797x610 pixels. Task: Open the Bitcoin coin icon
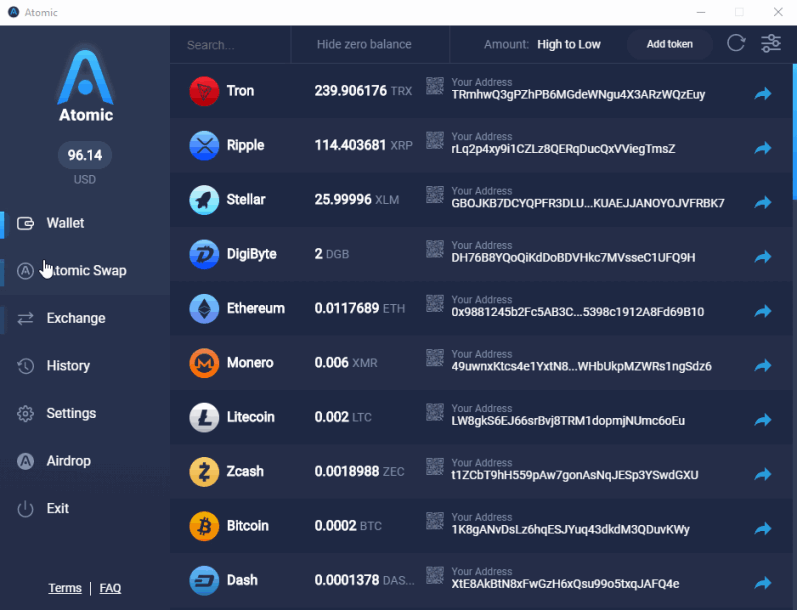pyautogui.click(x=204, y=526)
